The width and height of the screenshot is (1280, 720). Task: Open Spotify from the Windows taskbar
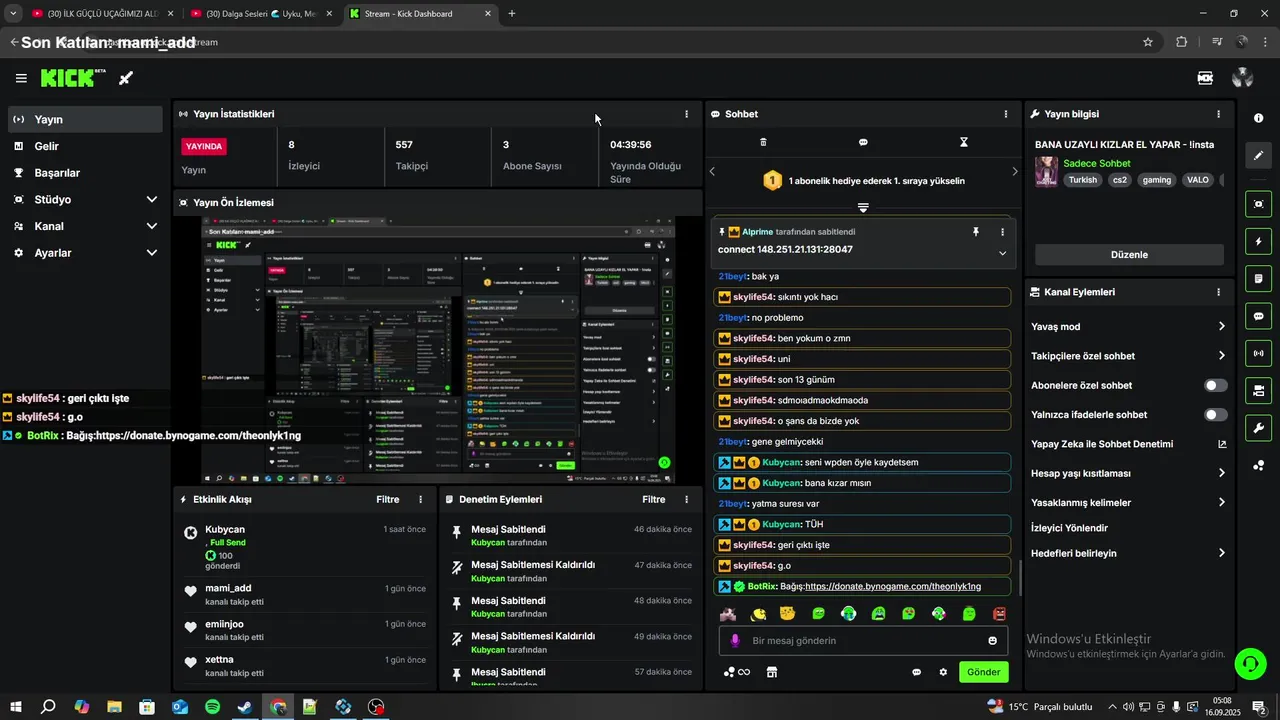[x=212, y=707]
